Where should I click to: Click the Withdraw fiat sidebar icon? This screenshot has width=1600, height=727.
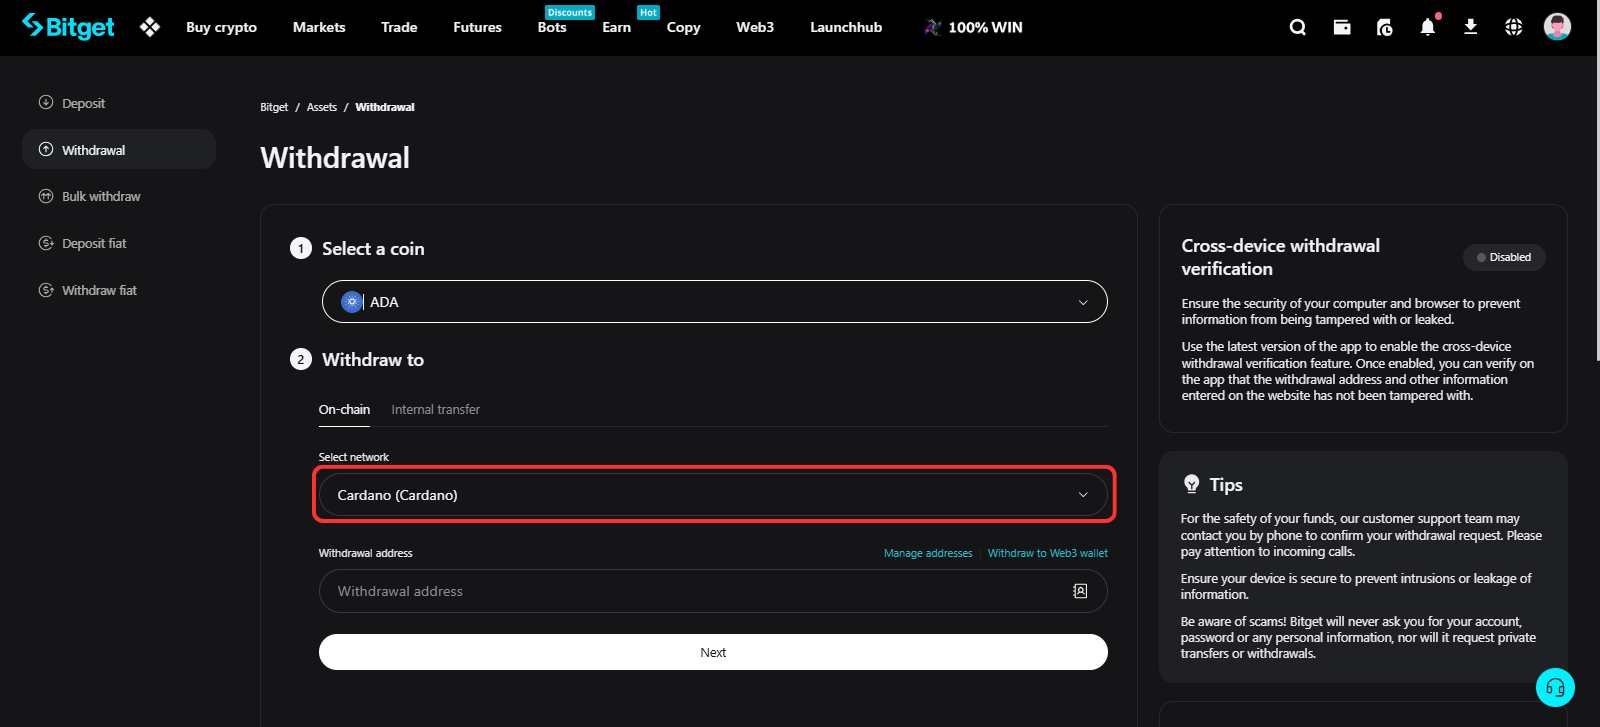[46, 290]
